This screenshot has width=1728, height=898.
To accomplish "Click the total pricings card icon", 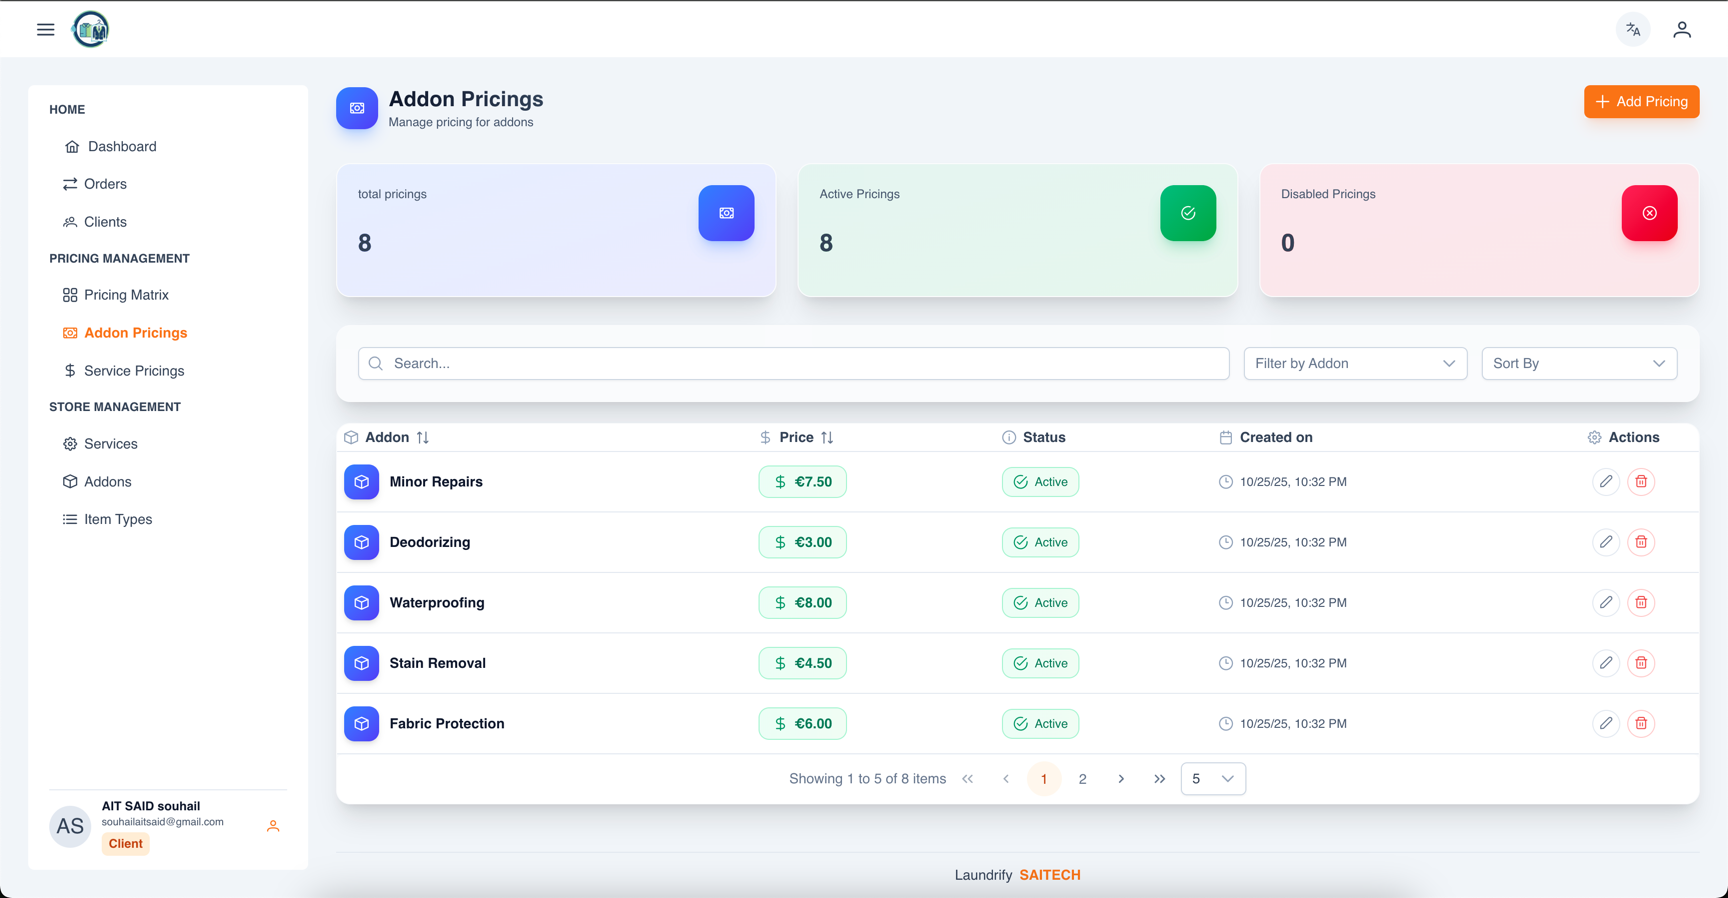I will (x=726, y=213).
